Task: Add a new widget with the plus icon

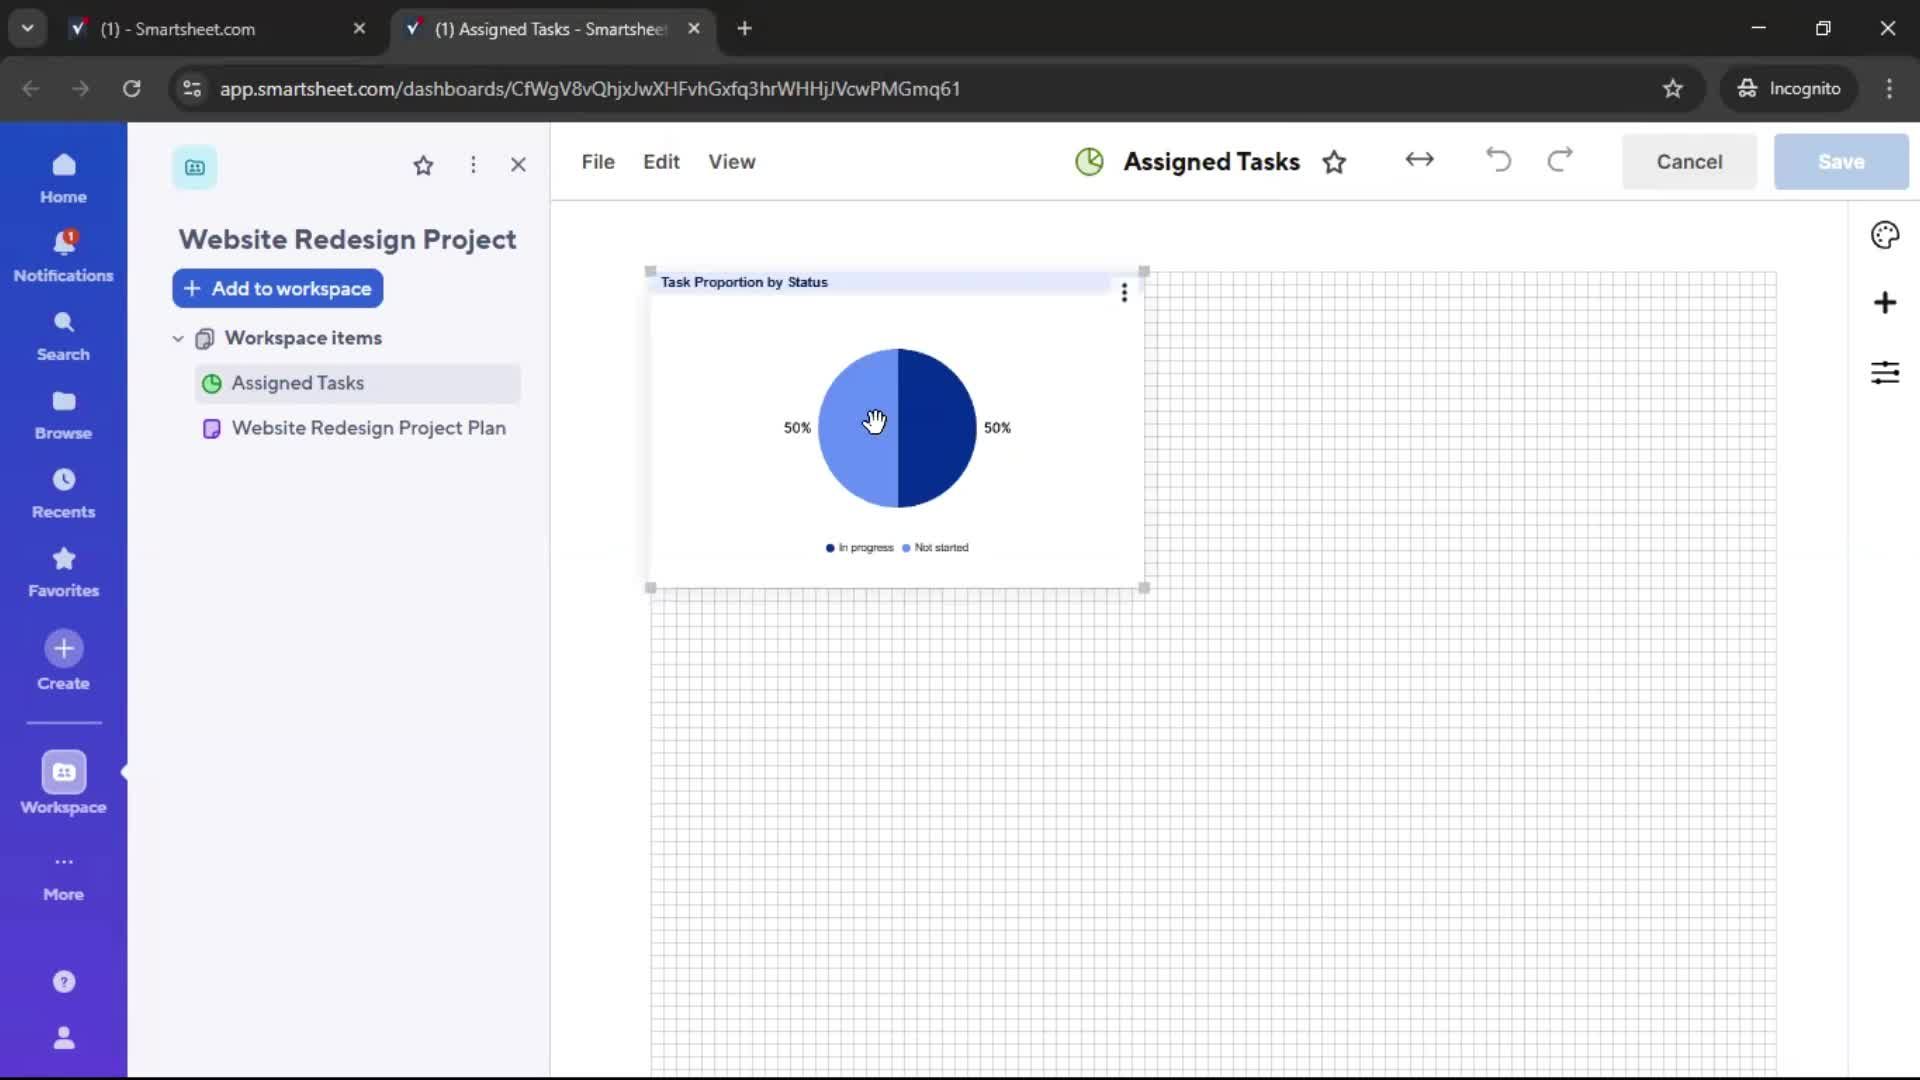Action: tap(1886, 303)
